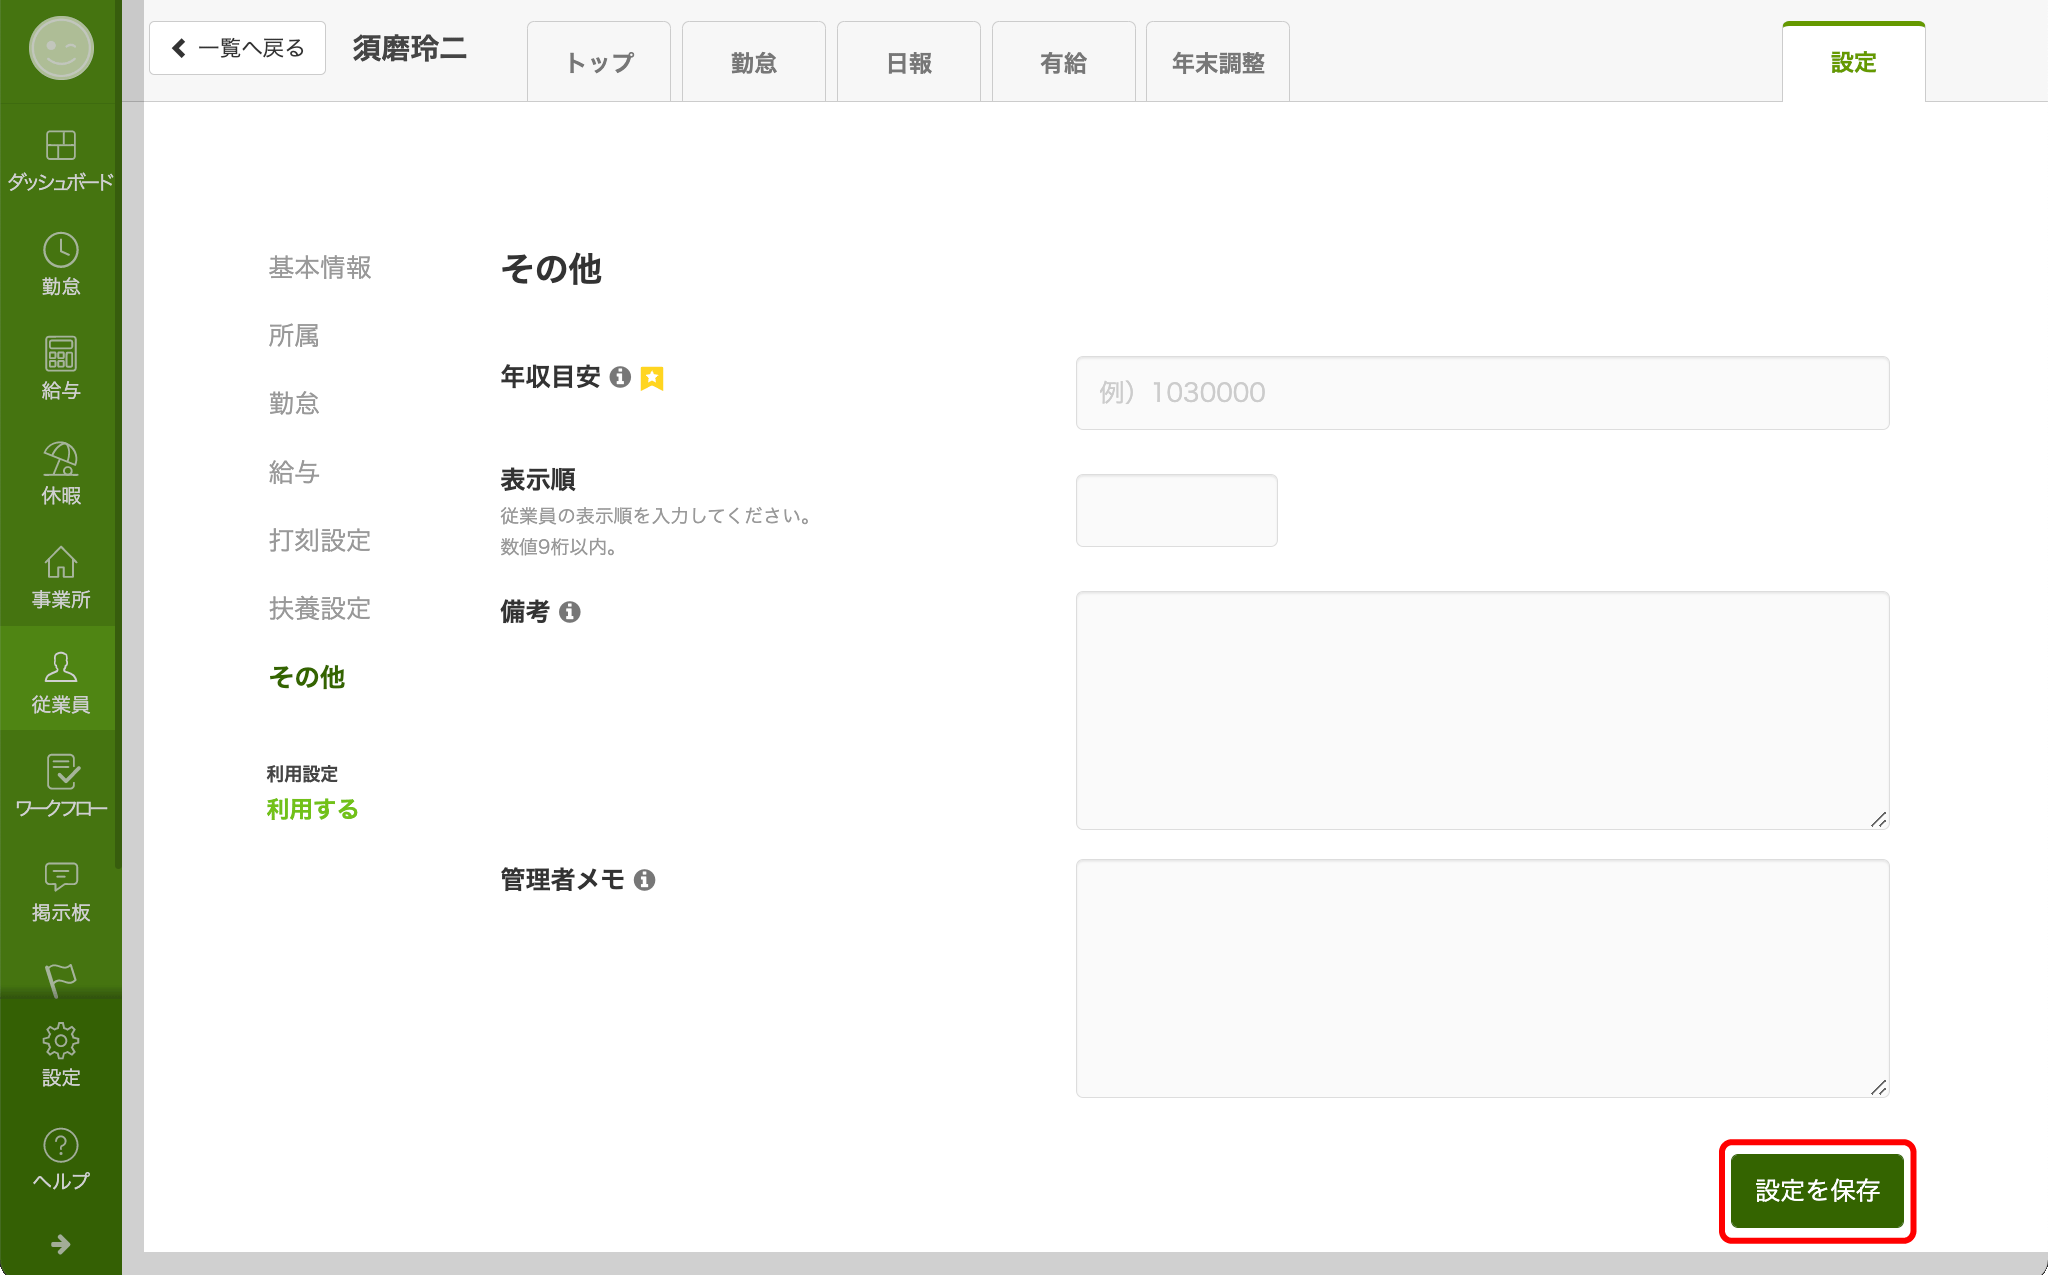Open 打刻設定 settings section
Screen dimensions: 2048x1275
pyautogui.click(x=320, y=540)
